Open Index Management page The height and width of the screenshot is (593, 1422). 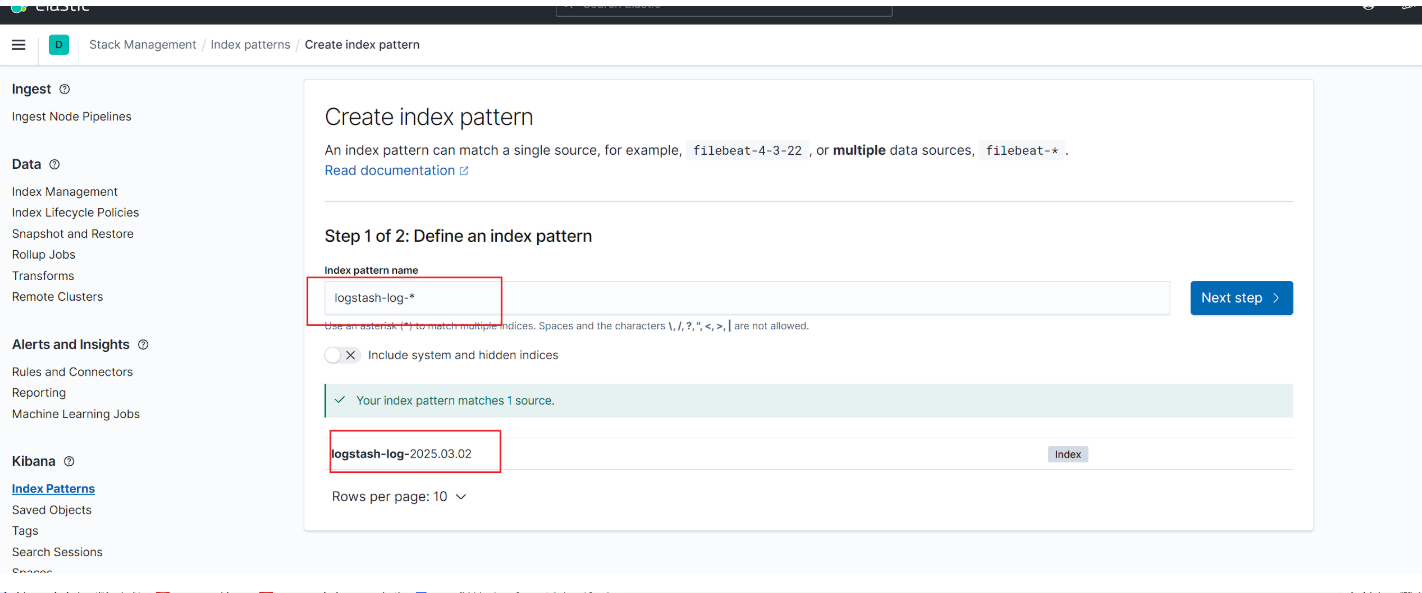pyautogui.click(x=65, y=192)
